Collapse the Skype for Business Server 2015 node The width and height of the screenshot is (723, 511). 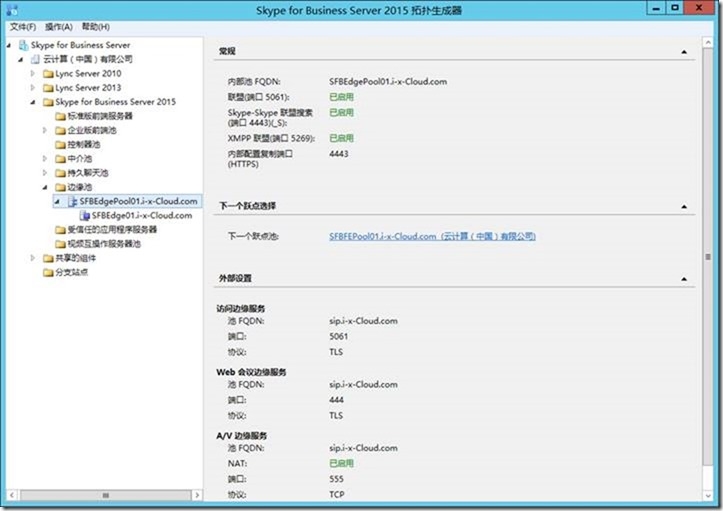pyautogui.click(x=33, y=102)
